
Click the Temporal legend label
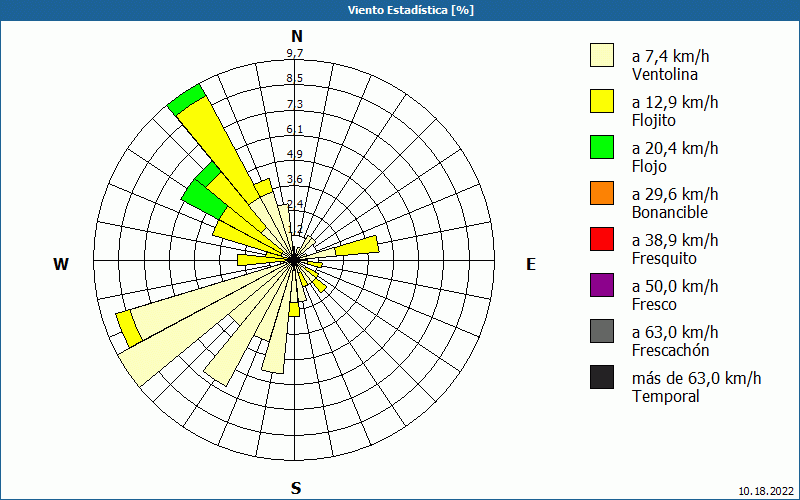click(x=666, y=396)
